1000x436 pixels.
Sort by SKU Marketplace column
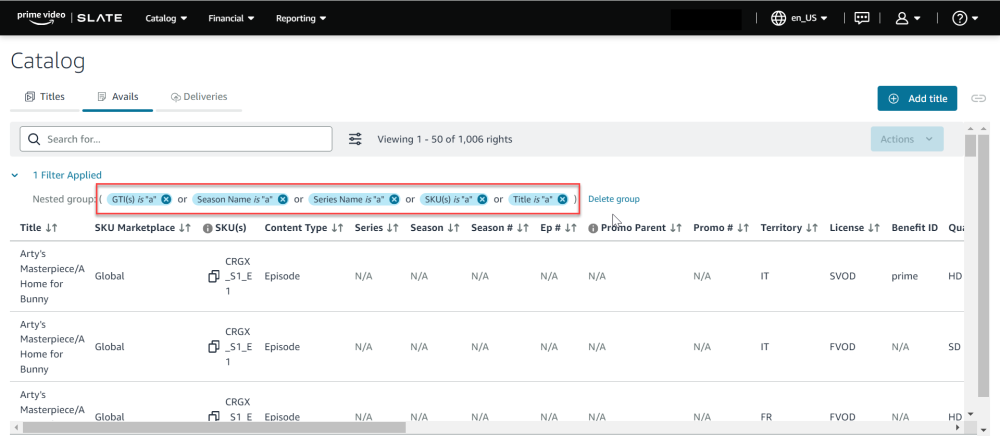185,228
